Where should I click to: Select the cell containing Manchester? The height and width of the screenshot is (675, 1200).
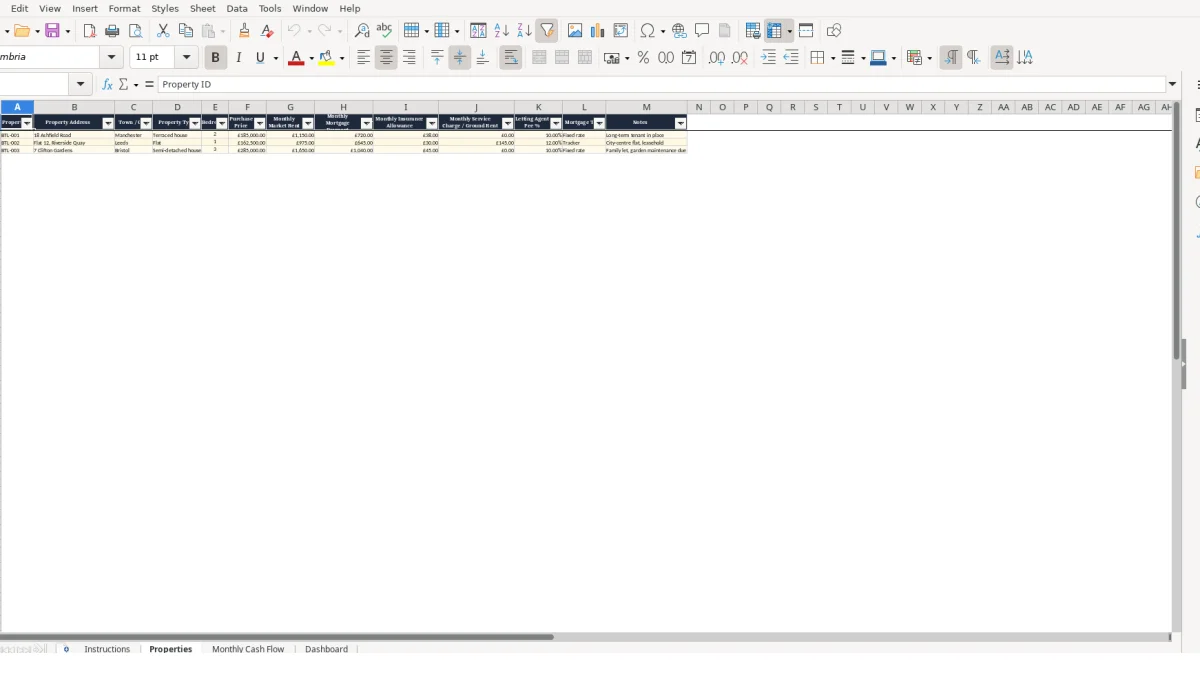coord(133,135)
